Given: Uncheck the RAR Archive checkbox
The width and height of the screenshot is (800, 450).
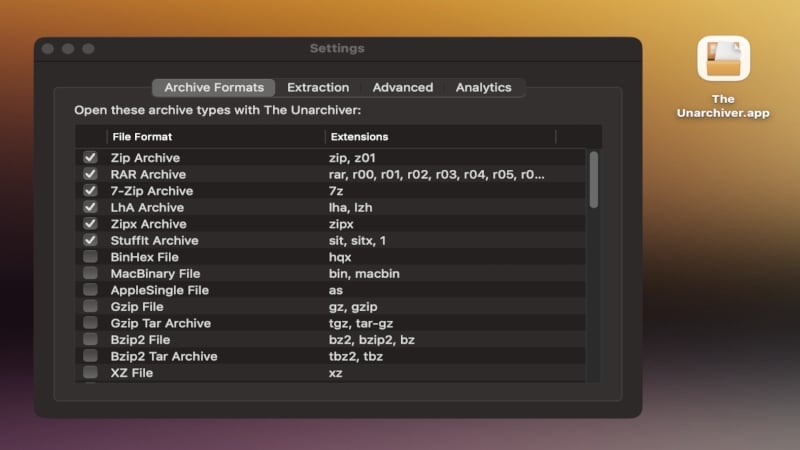Looking at the screenshot, I should pyautogui.click(x=90, y=174).
